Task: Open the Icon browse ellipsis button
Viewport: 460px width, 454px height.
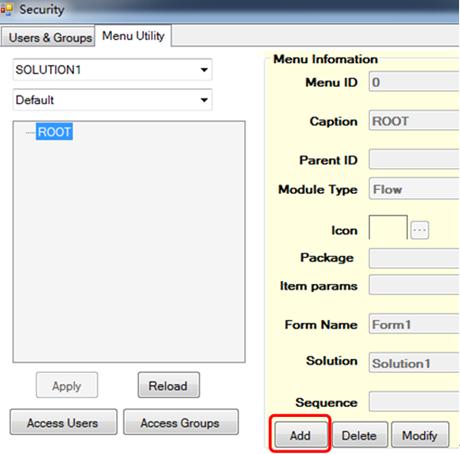Action: click(420, 230)
